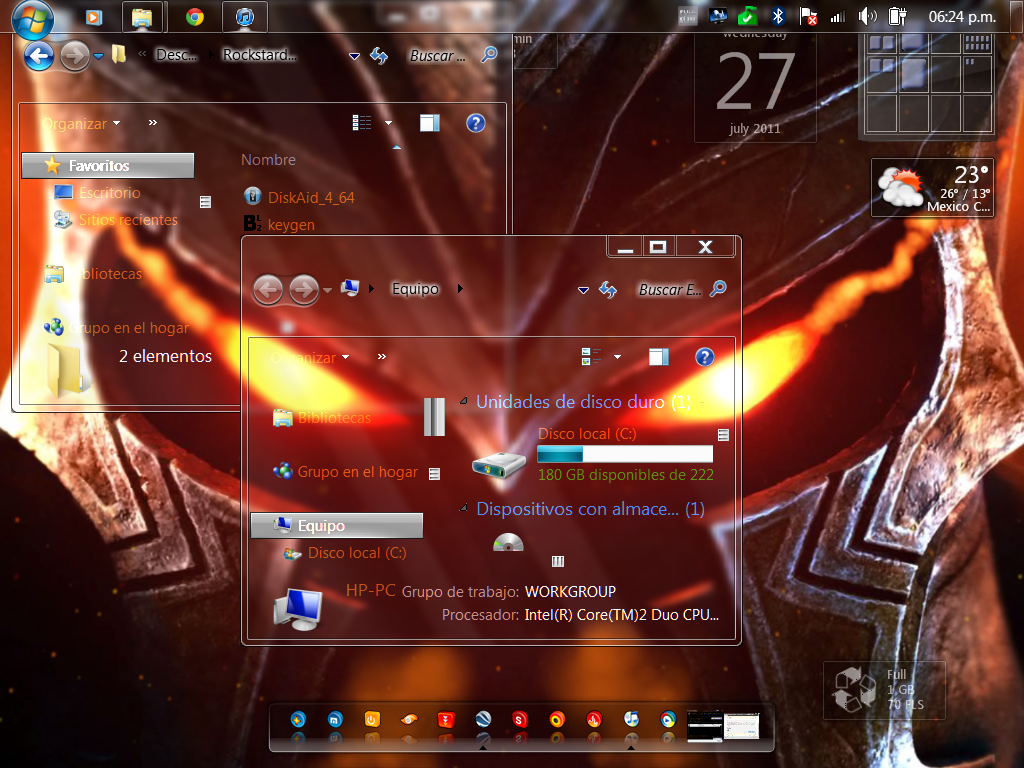
Task: Check the battery power tray icon
Action: click(898, 16)
